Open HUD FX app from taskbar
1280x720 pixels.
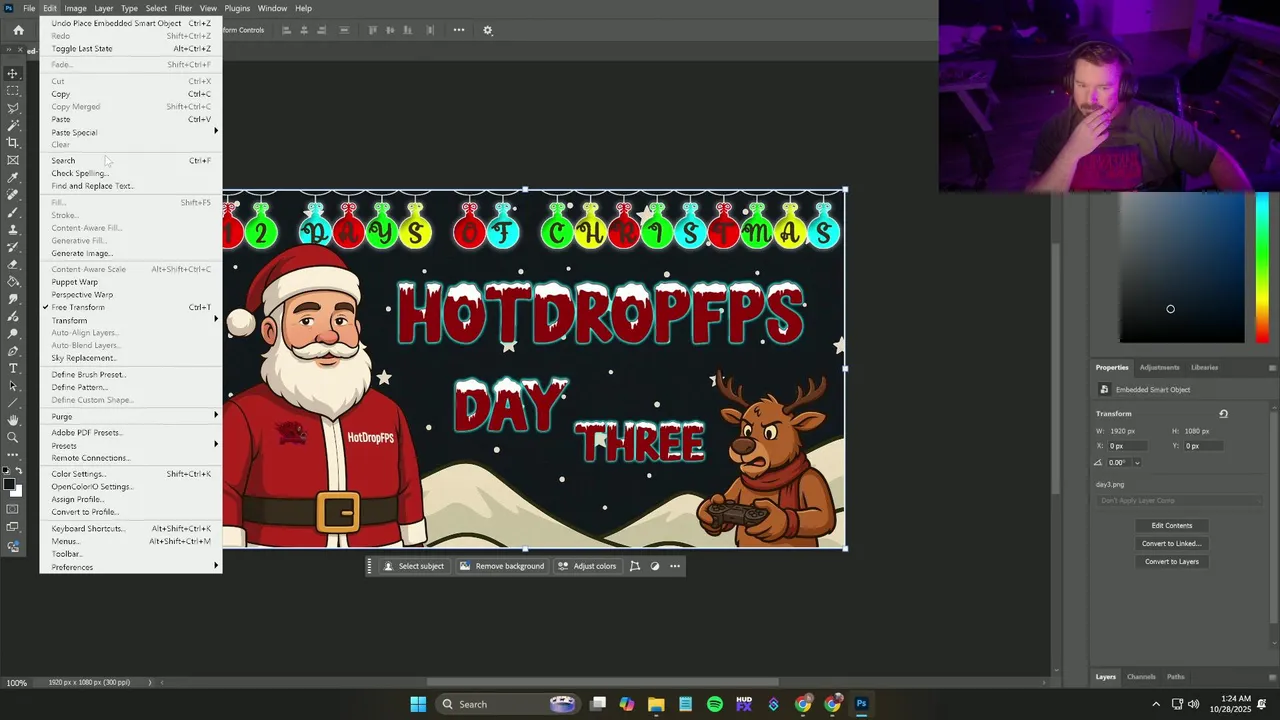coord(744,704)
